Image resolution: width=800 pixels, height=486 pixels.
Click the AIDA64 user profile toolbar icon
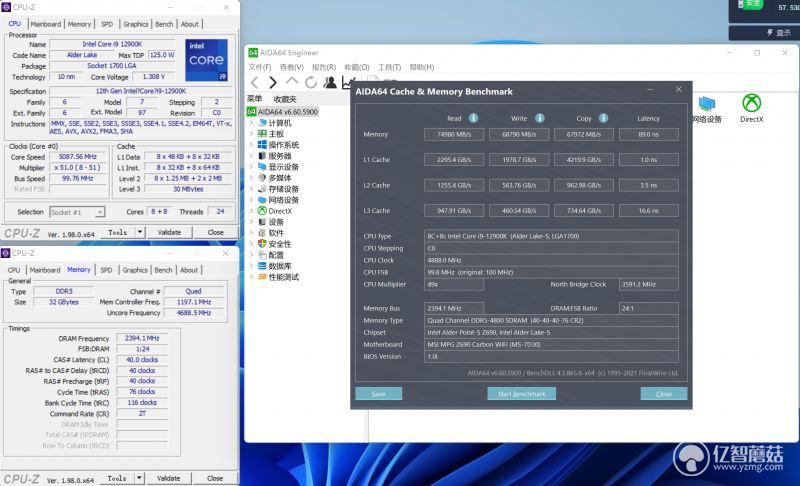[x=330, y=82]
